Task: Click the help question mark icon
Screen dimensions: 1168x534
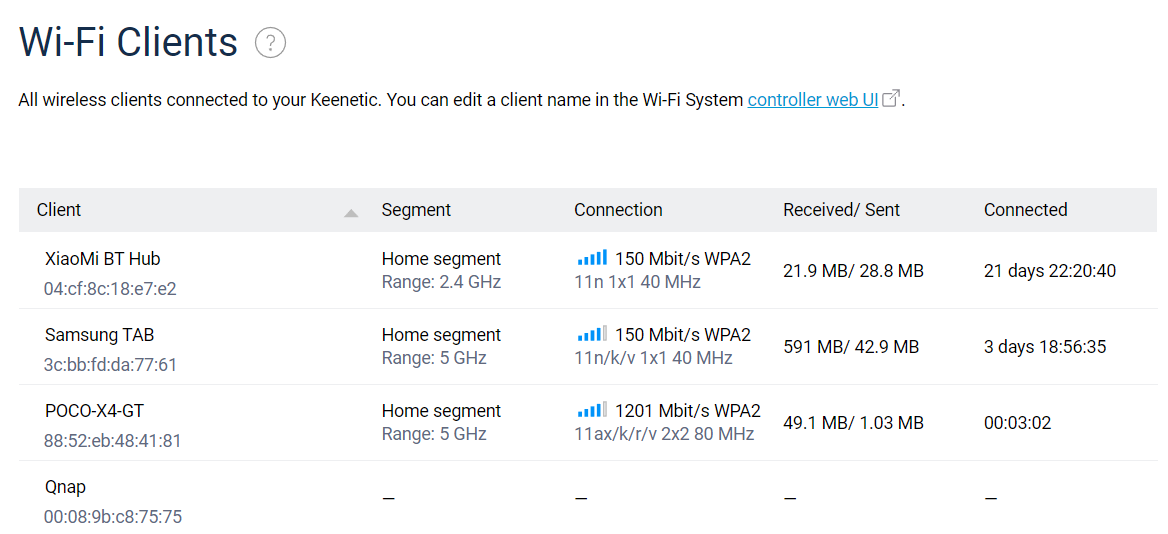Action: (270, 43)
